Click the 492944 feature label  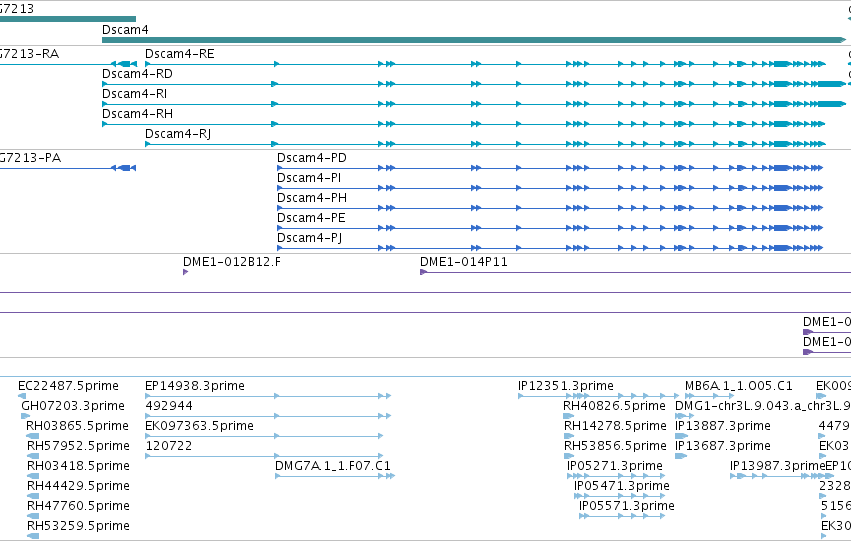pos(169,406)
